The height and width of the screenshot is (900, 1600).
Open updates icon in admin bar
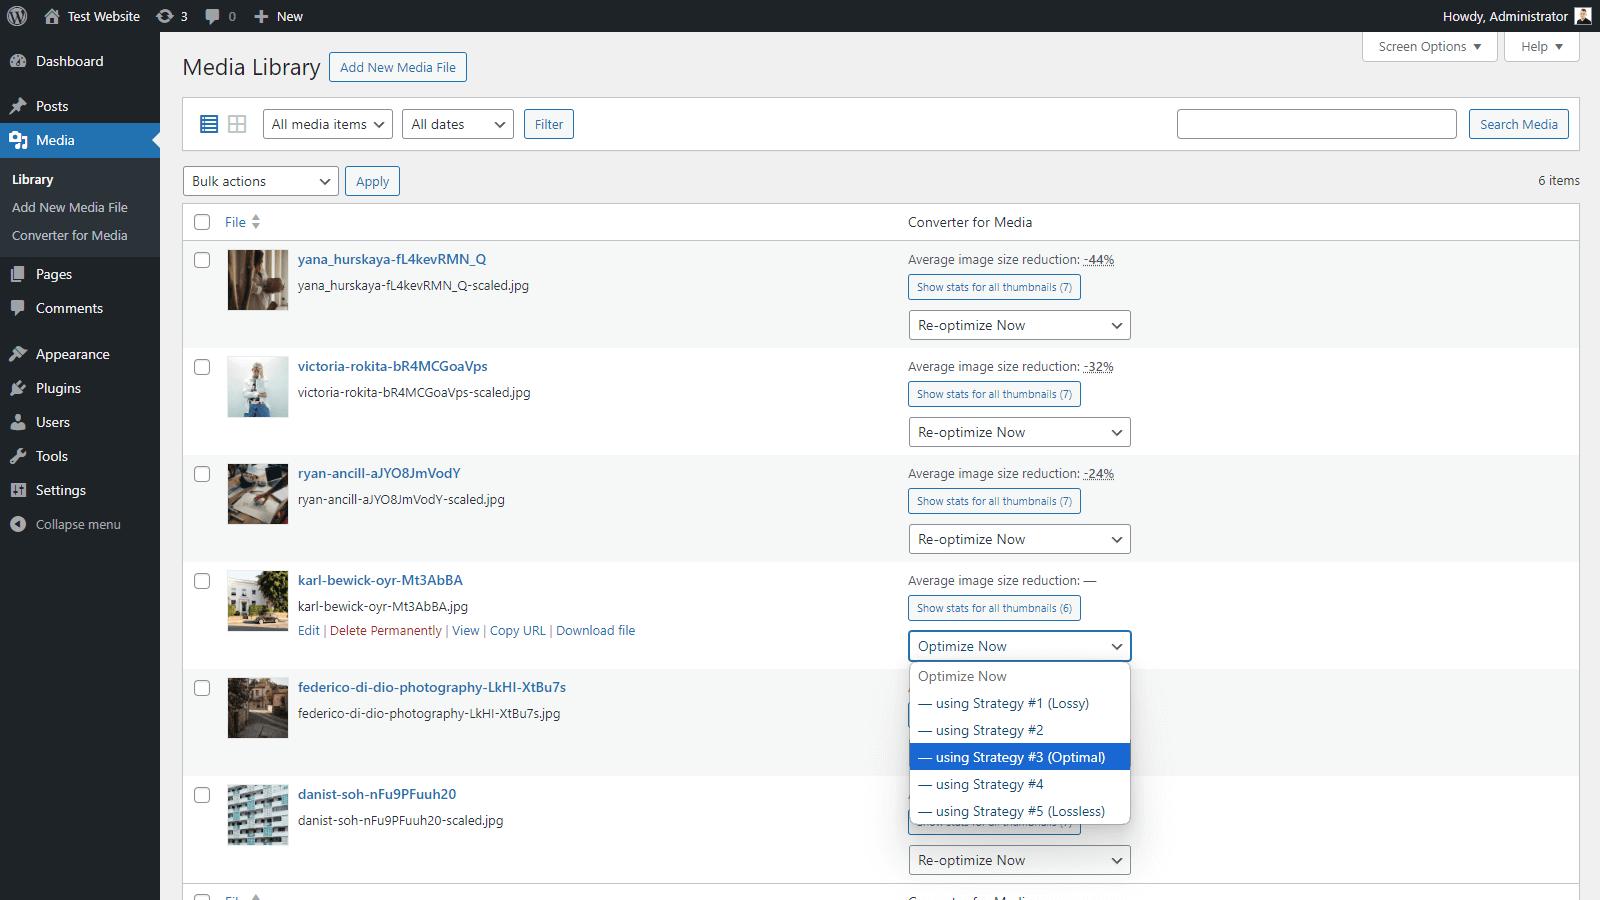(x=166, y=16)
